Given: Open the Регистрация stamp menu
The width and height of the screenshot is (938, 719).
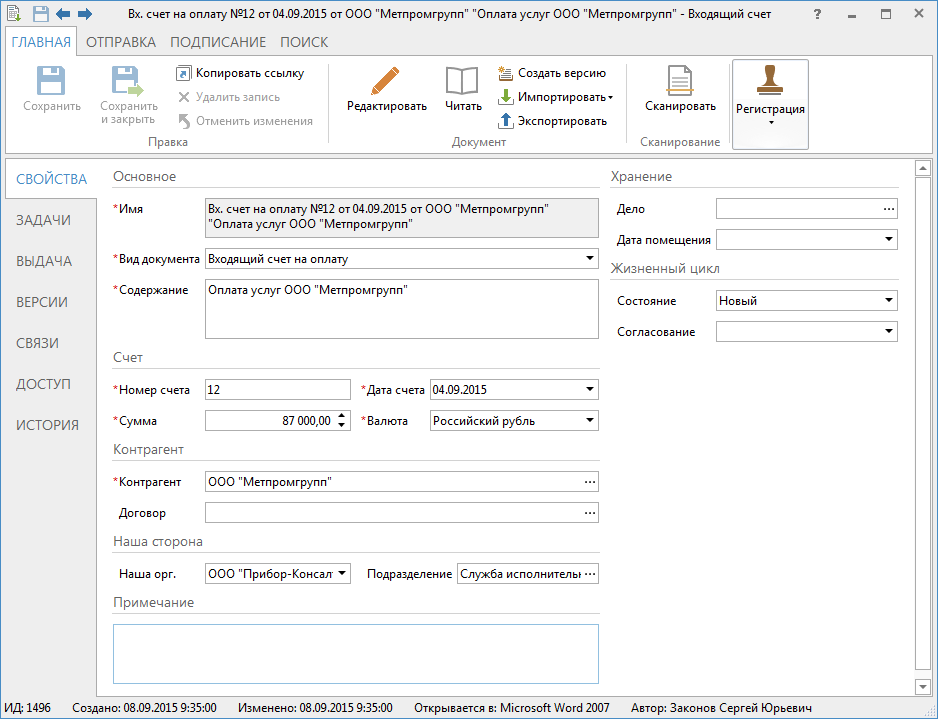Looking at the screenshot, I should 770,104.
